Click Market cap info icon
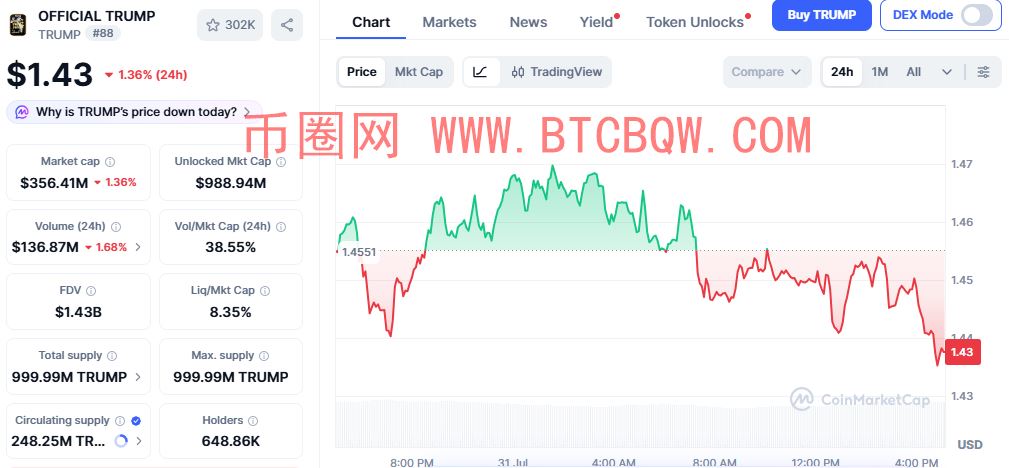Viewport: 1009px width, 468px height. click(110, 162)
